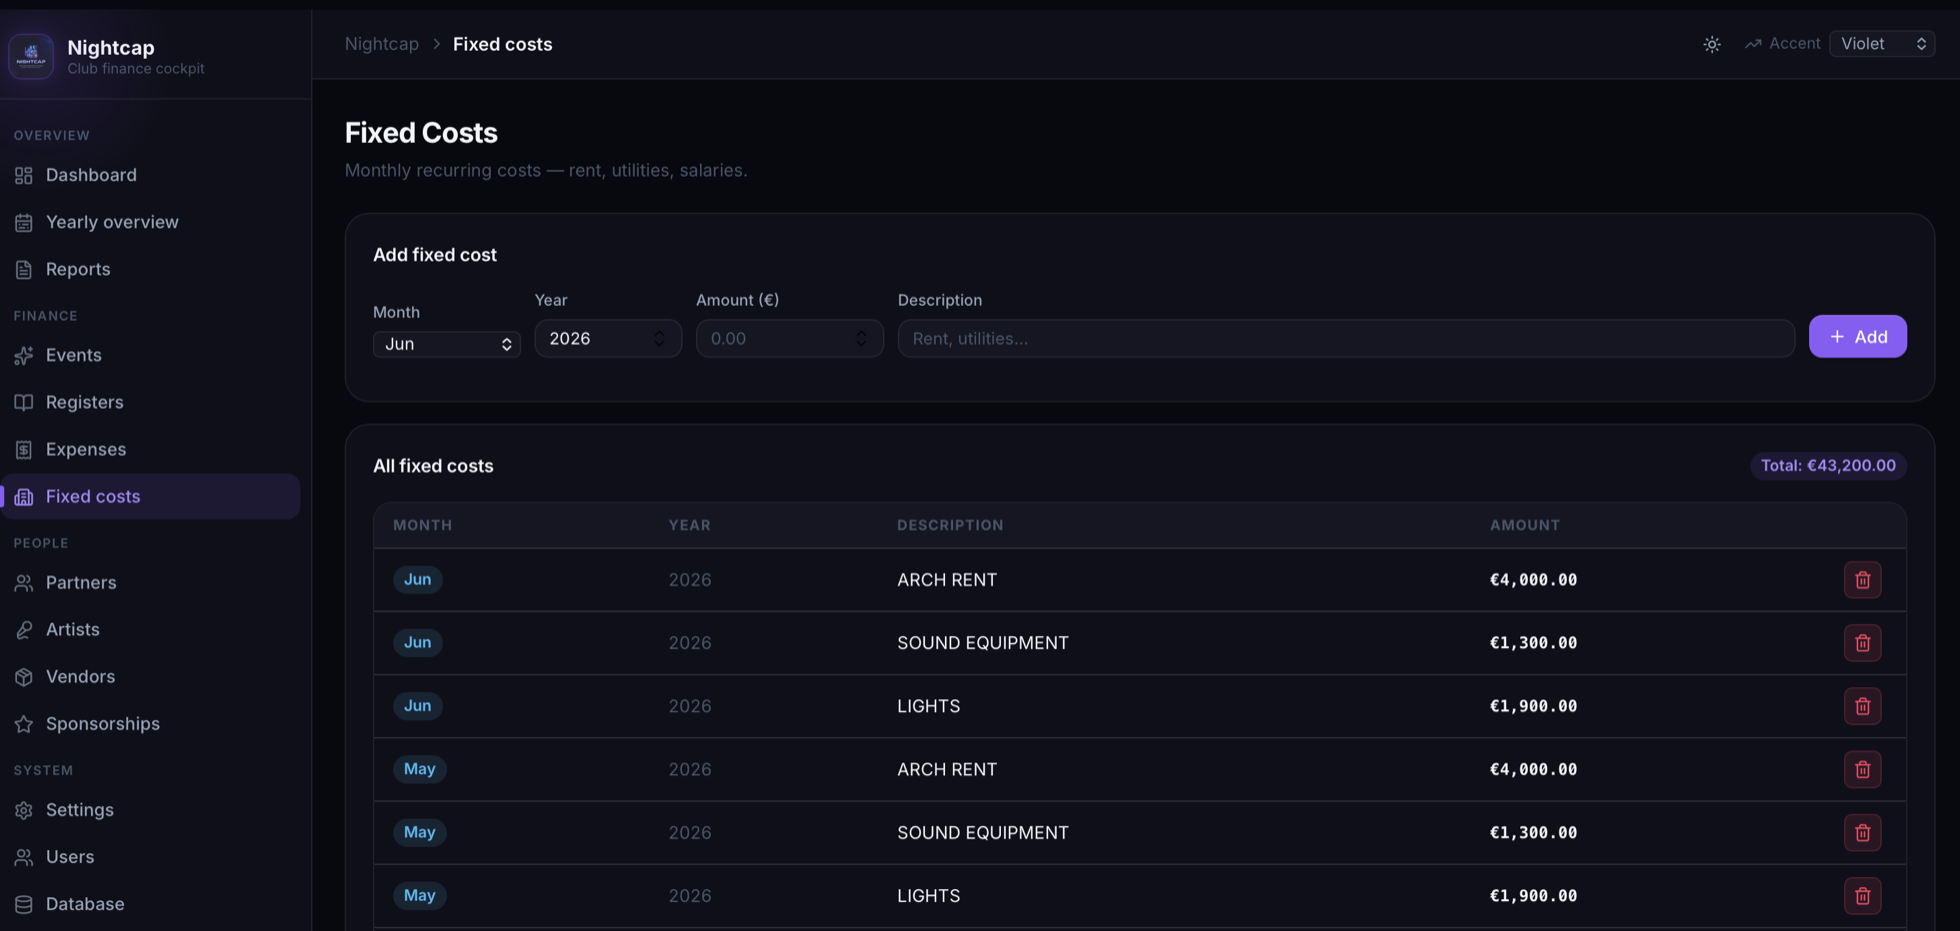Image resolution: width=1960 pixels, height=931 pixels.
Task: Click the Yearly overview calendar icon
Action: (x=24, y=222)
